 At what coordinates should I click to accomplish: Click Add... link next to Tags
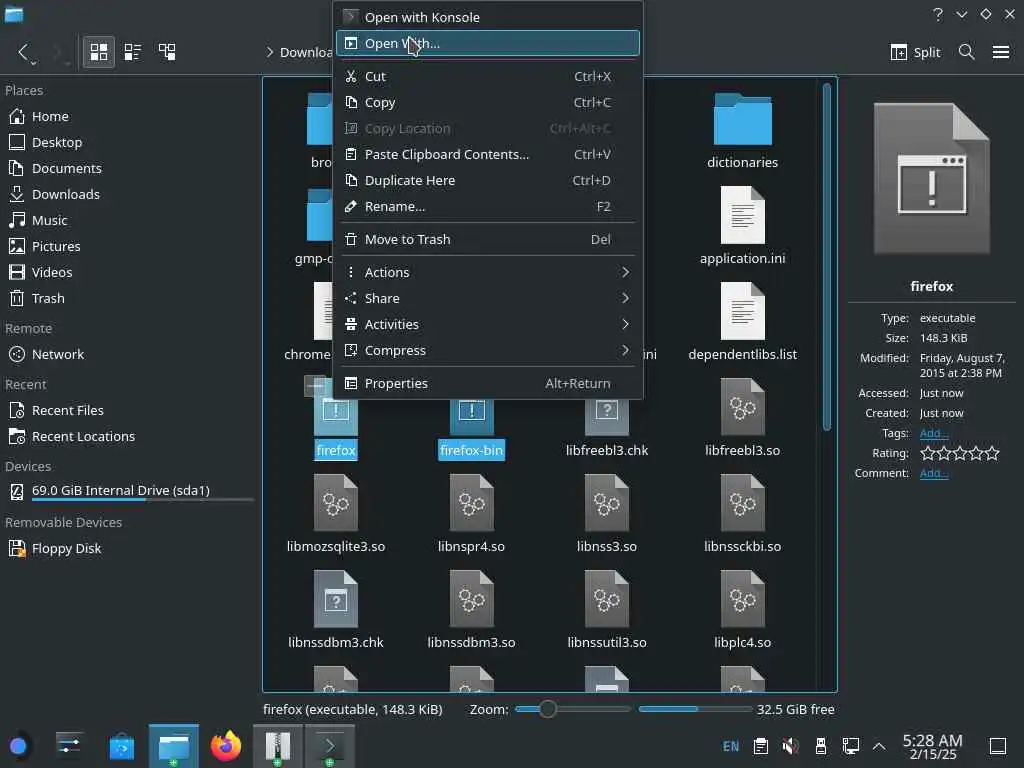pyautogui.click(x=933, y=433)
